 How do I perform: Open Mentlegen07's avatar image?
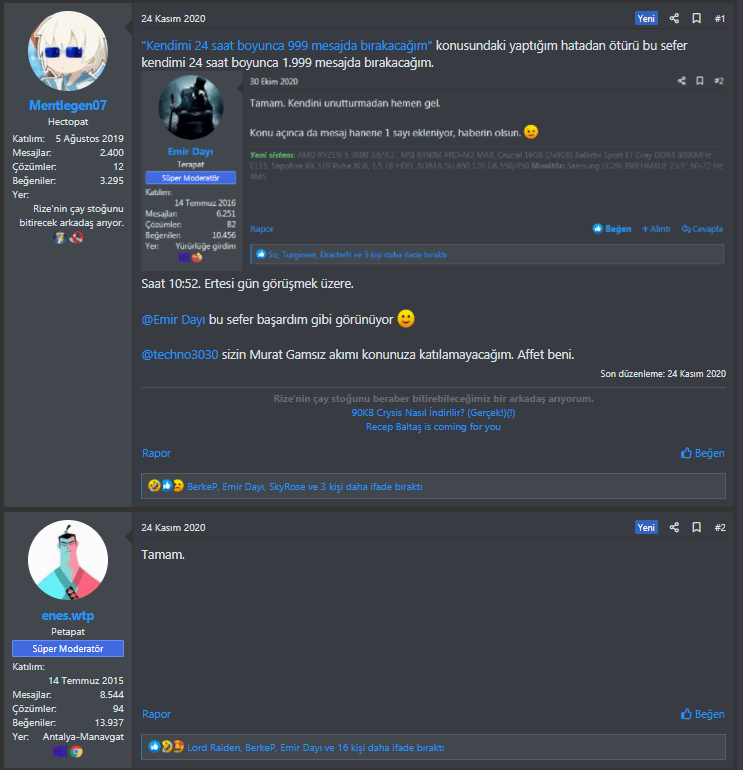tap(68, 51)
